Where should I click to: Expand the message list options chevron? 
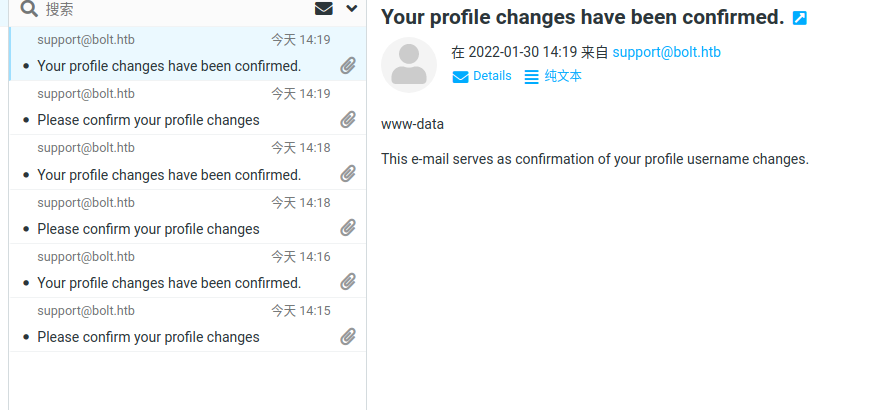tap(351, 9)
